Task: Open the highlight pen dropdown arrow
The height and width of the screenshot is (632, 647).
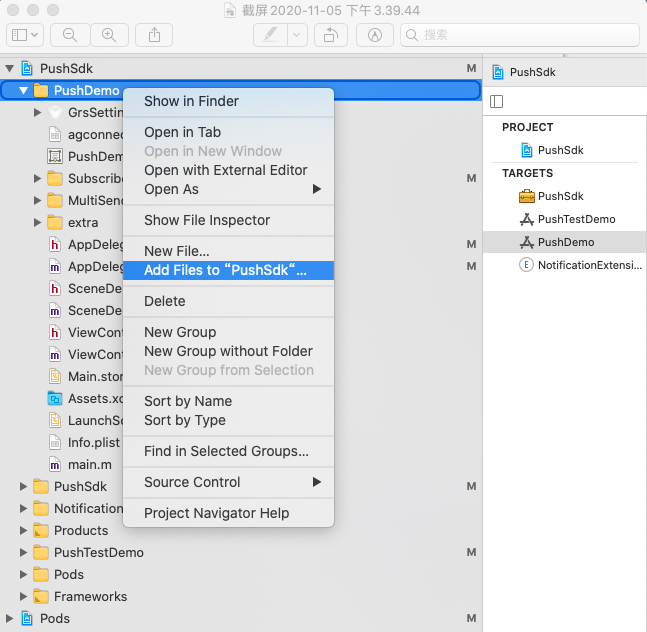Action: click(x=297, y=35)
